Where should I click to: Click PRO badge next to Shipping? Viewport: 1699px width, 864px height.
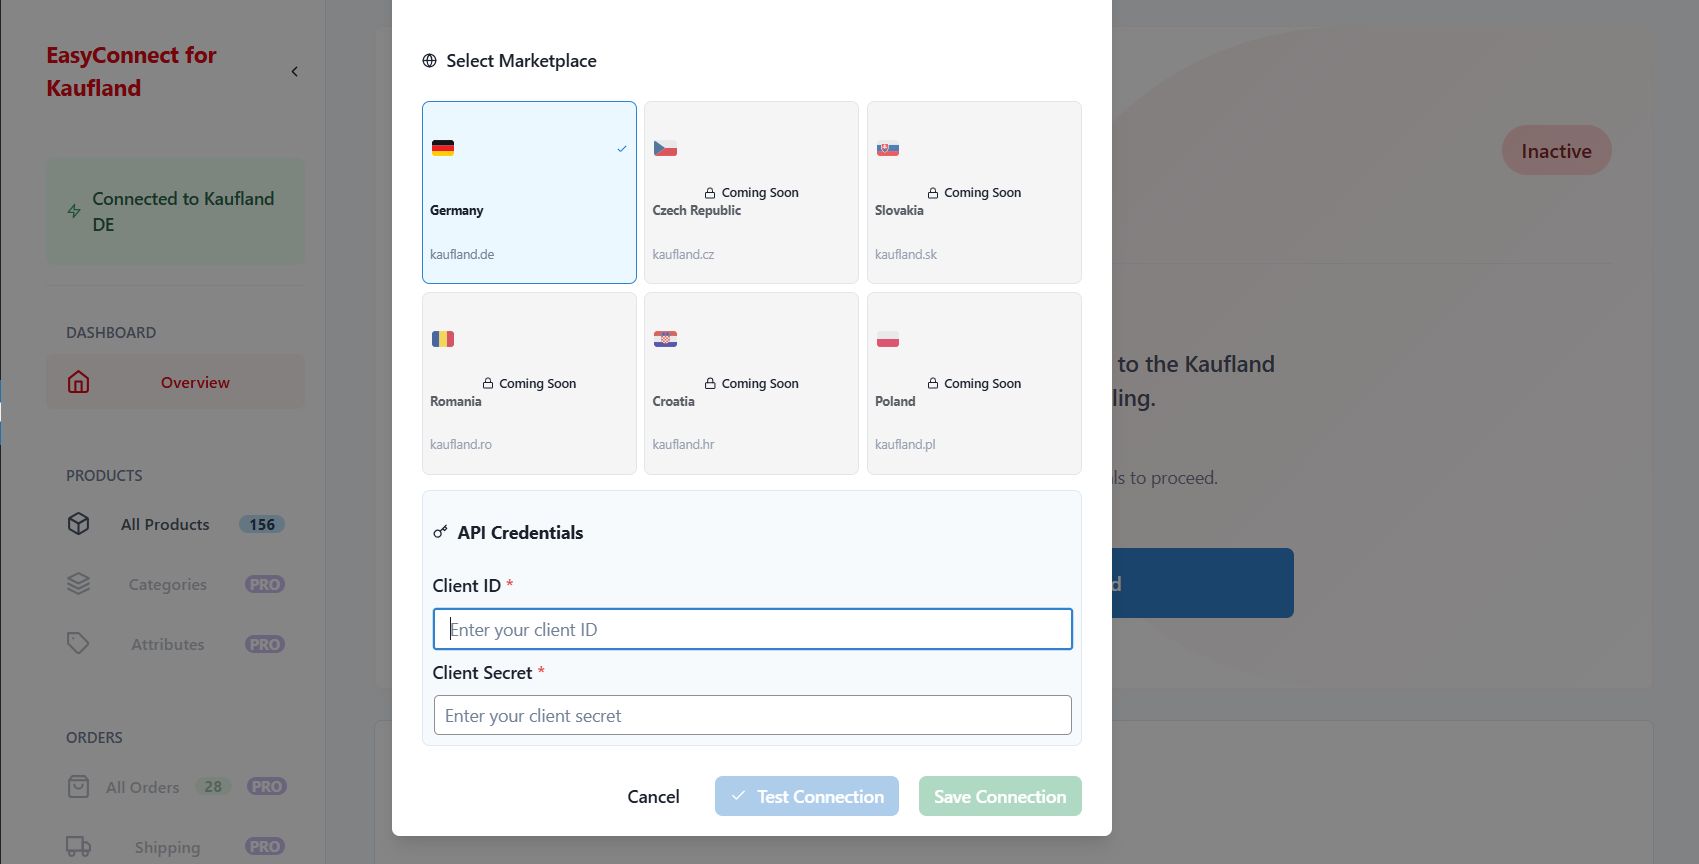click(x=265, y=847)
